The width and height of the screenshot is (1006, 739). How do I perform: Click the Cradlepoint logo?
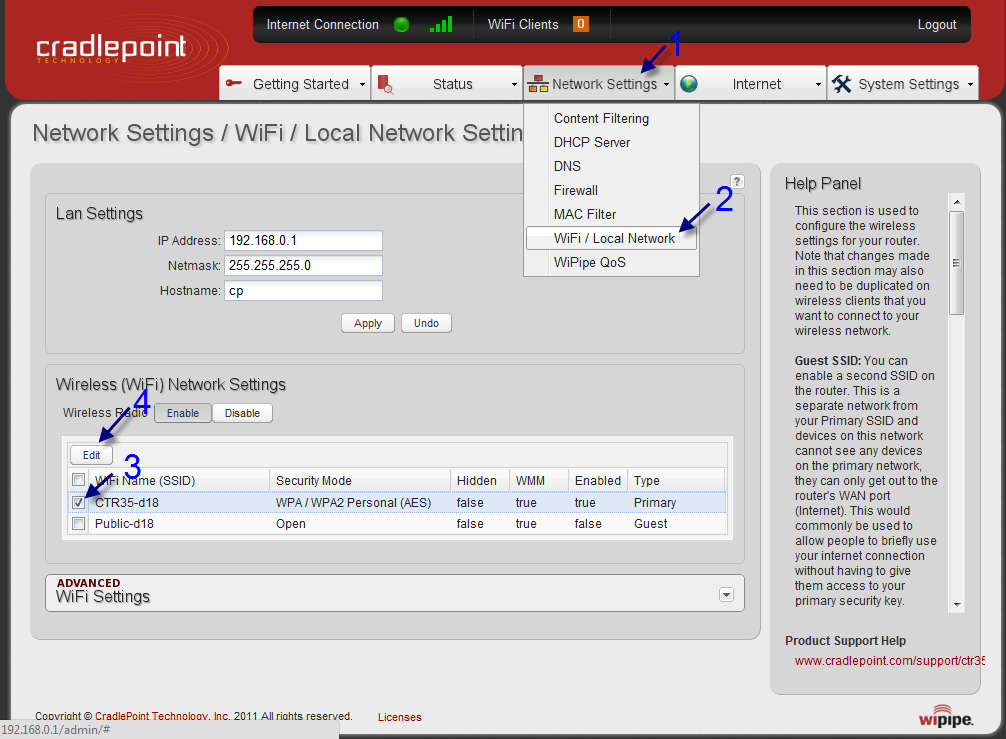(x=112, y=49)
